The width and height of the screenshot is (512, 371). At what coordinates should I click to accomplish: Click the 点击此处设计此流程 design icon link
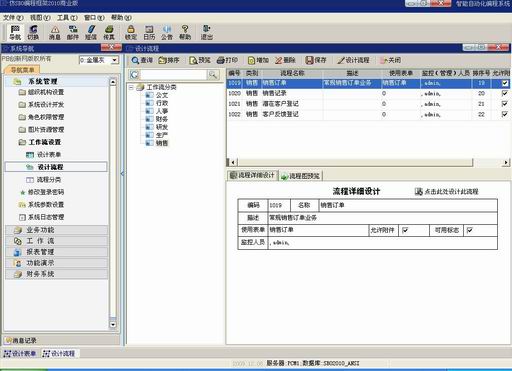click(446, 191)
